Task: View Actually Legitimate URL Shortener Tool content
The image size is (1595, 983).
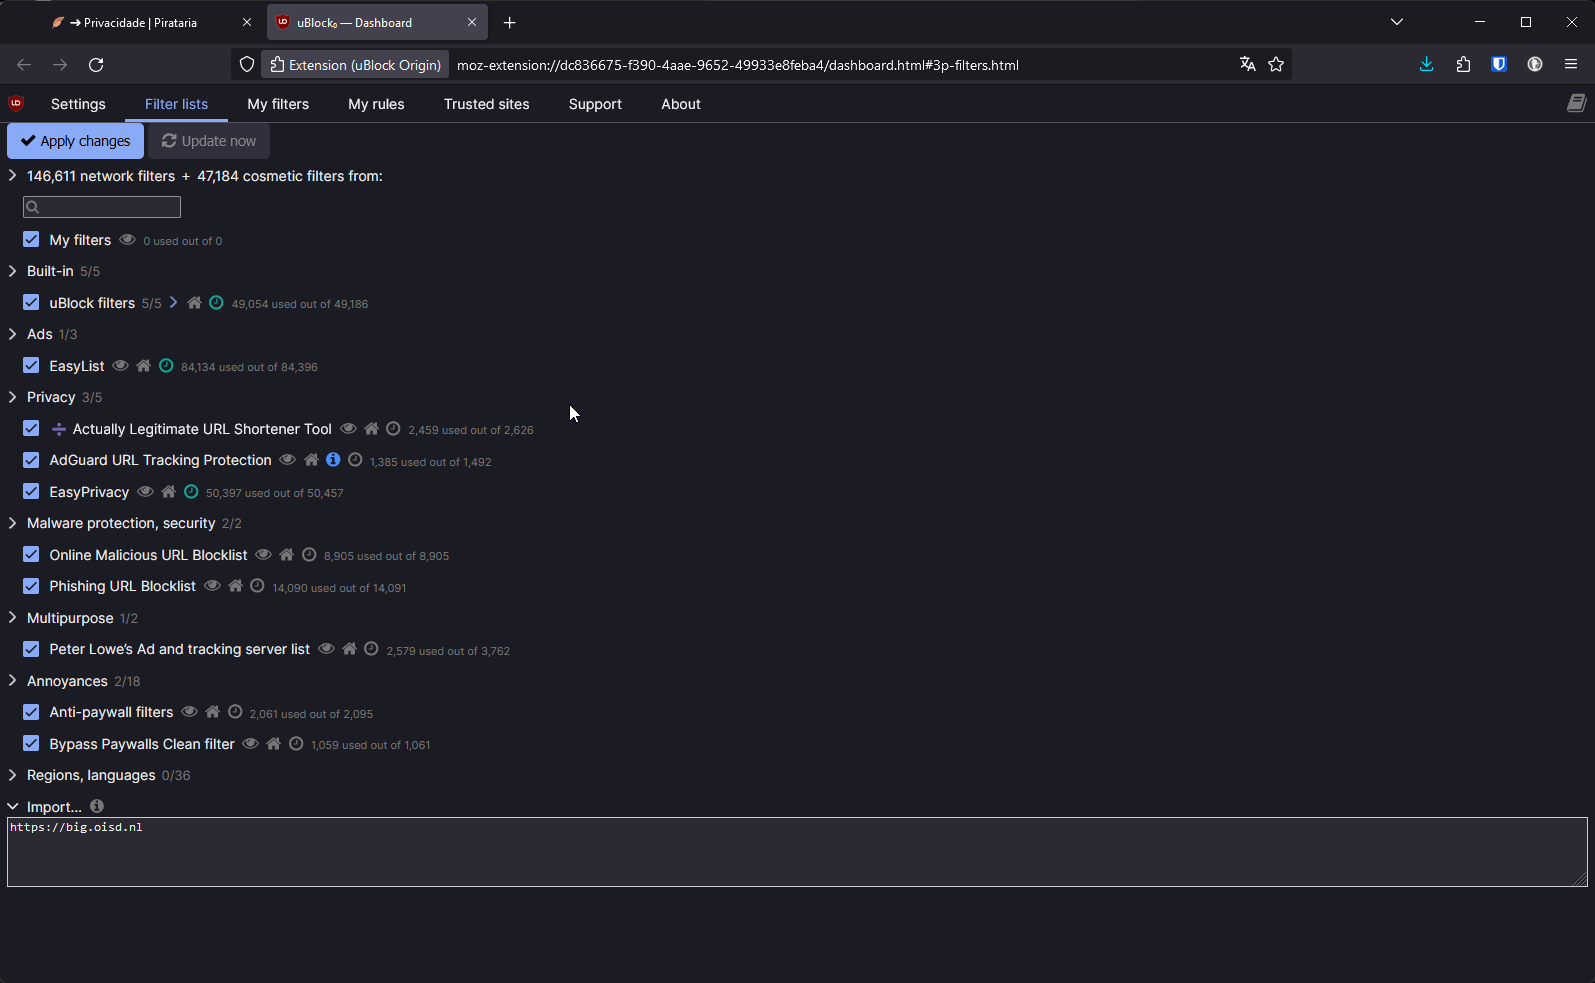Action: [x=348, y=429]
